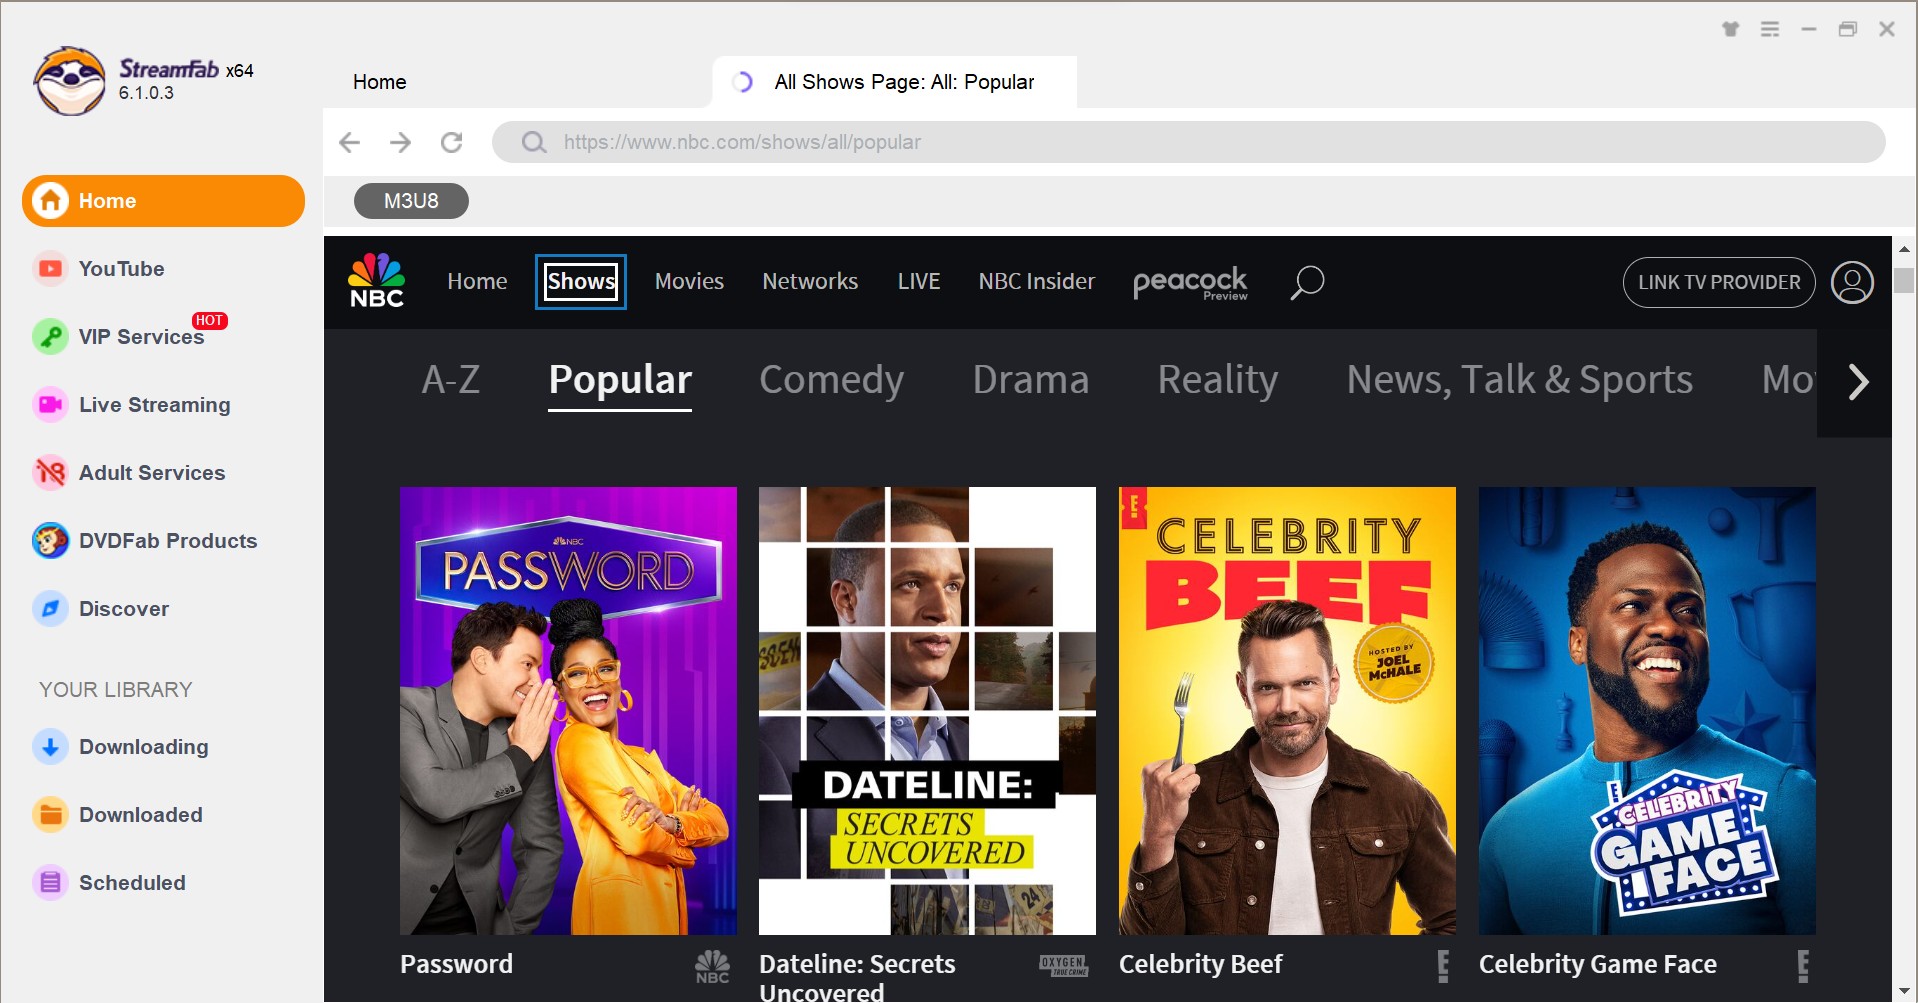The image size is (1918, 1003).
Task: Open the Movies nav link
Action: pyautogui.click(x=689, y=282)
